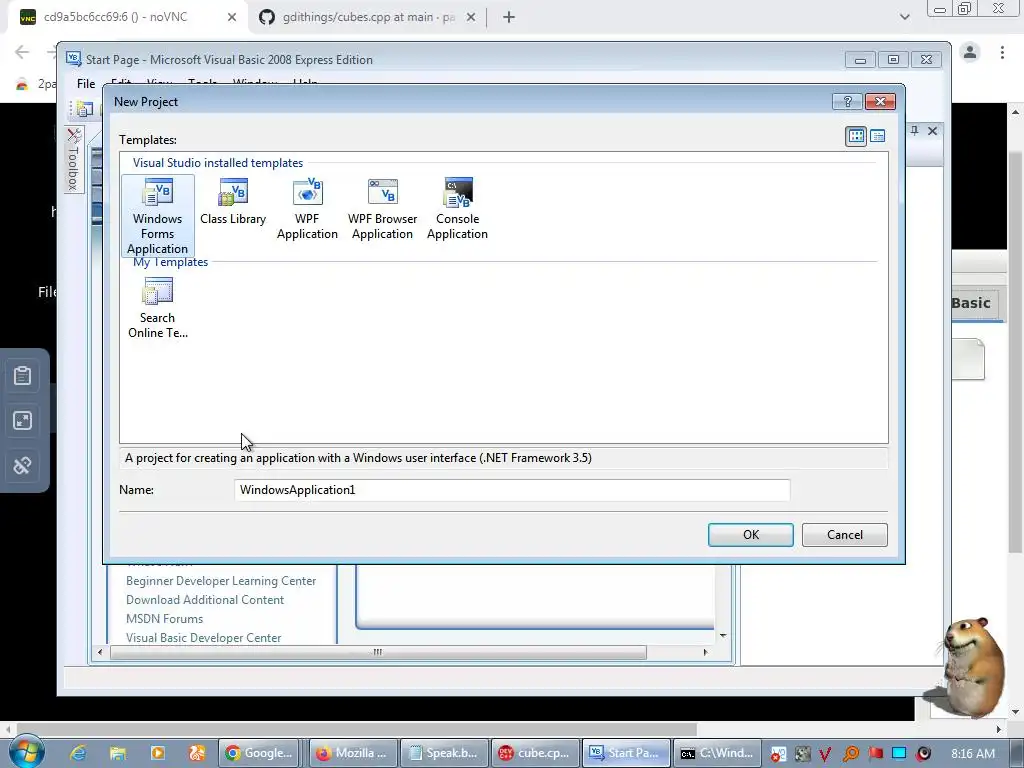Close the gdithings GitHub tab
The image size is (1024, 768).
tap(471, 17)
